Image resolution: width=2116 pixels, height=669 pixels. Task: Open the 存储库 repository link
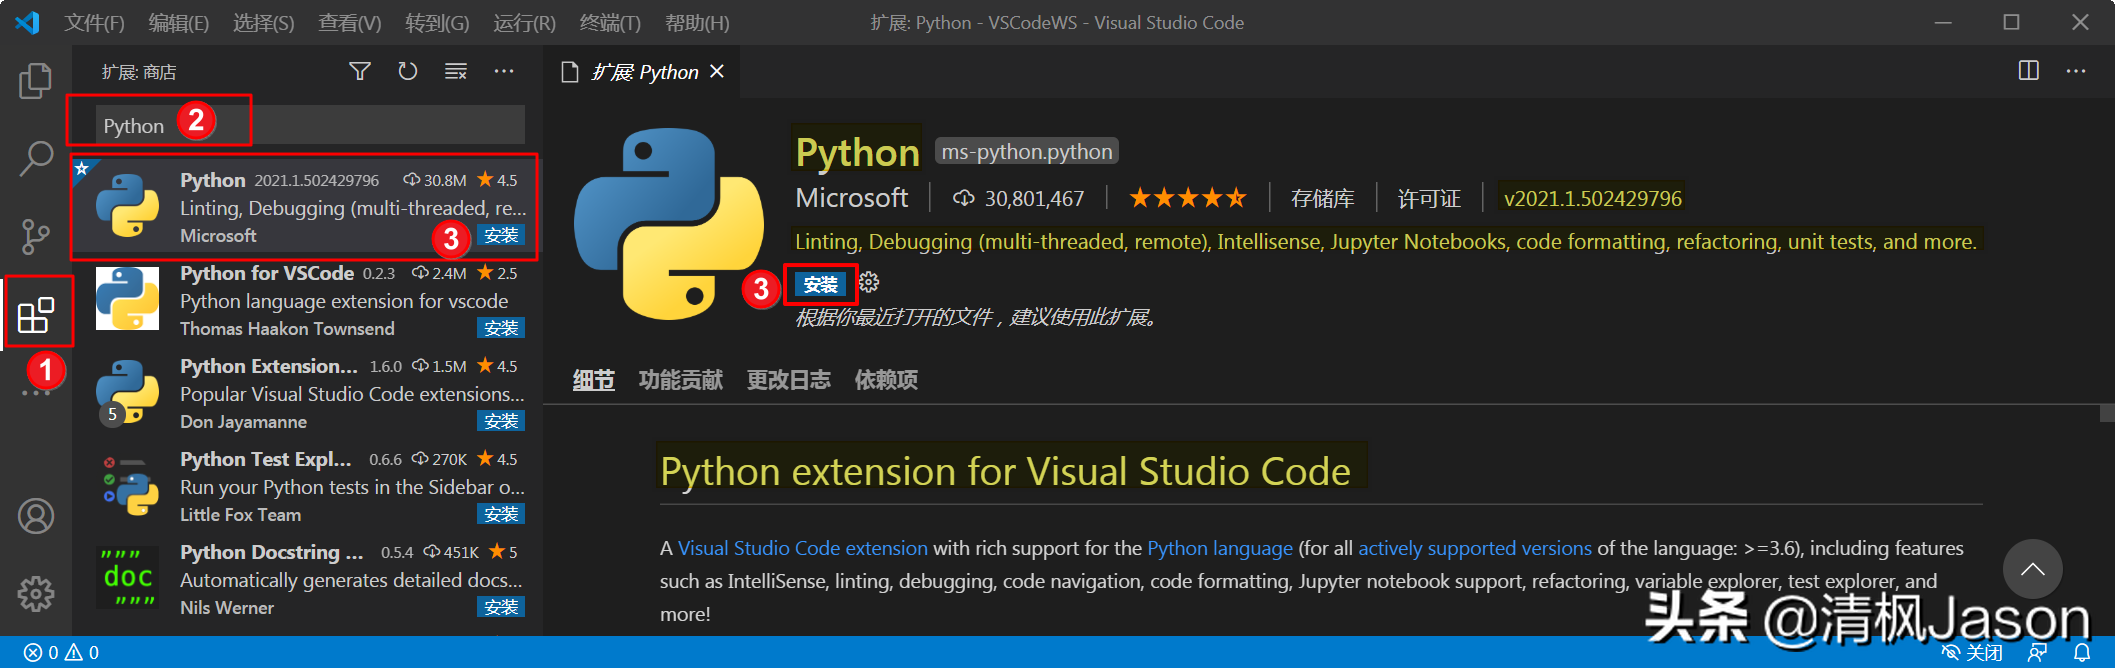pos(1323,199)
